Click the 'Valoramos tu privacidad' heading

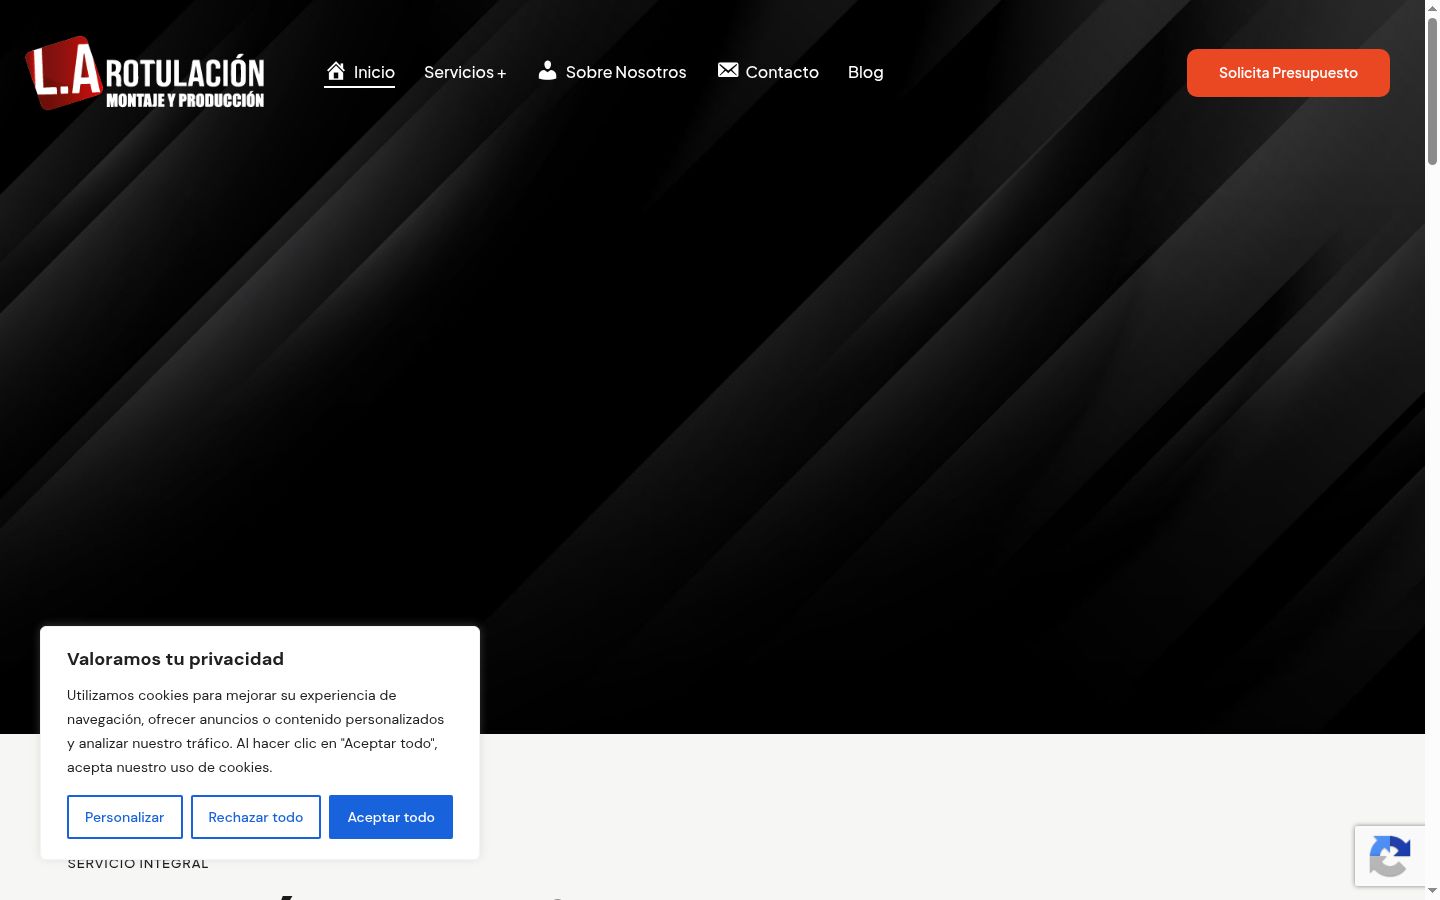click(175, 659)
